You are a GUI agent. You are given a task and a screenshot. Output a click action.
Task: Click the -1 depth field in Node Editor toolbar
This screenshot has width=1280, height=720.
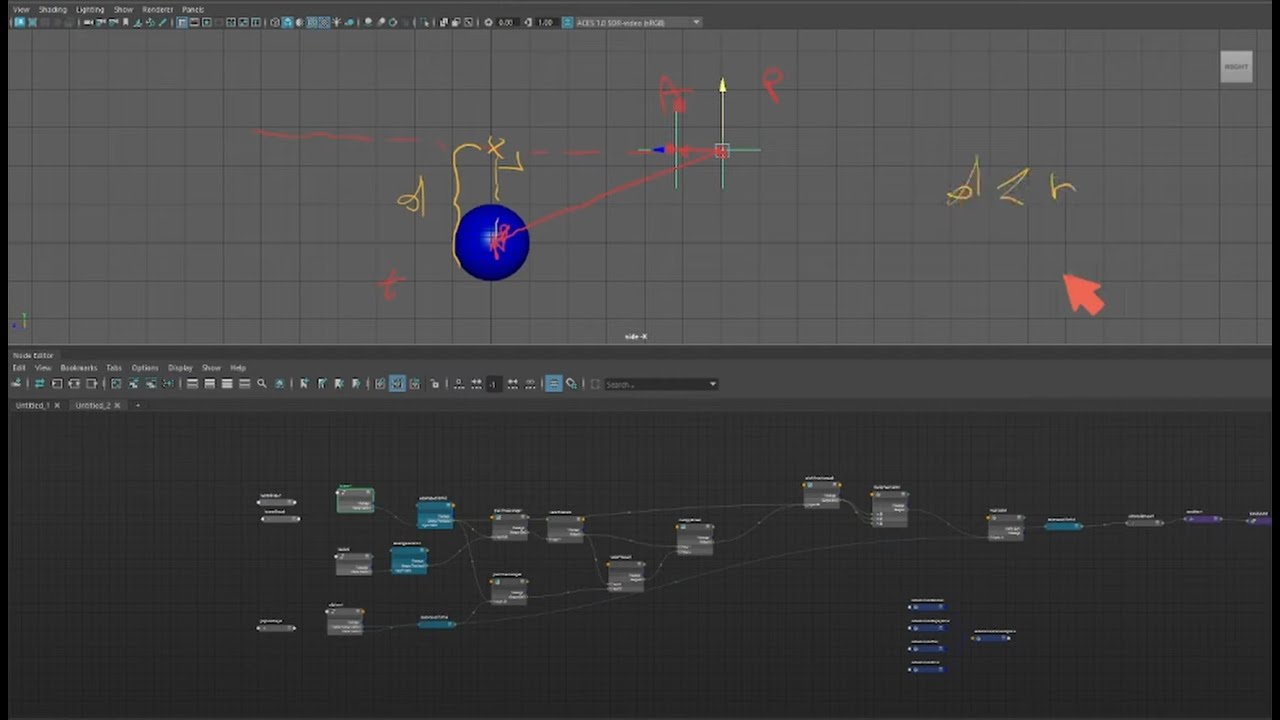click(492, 383)
